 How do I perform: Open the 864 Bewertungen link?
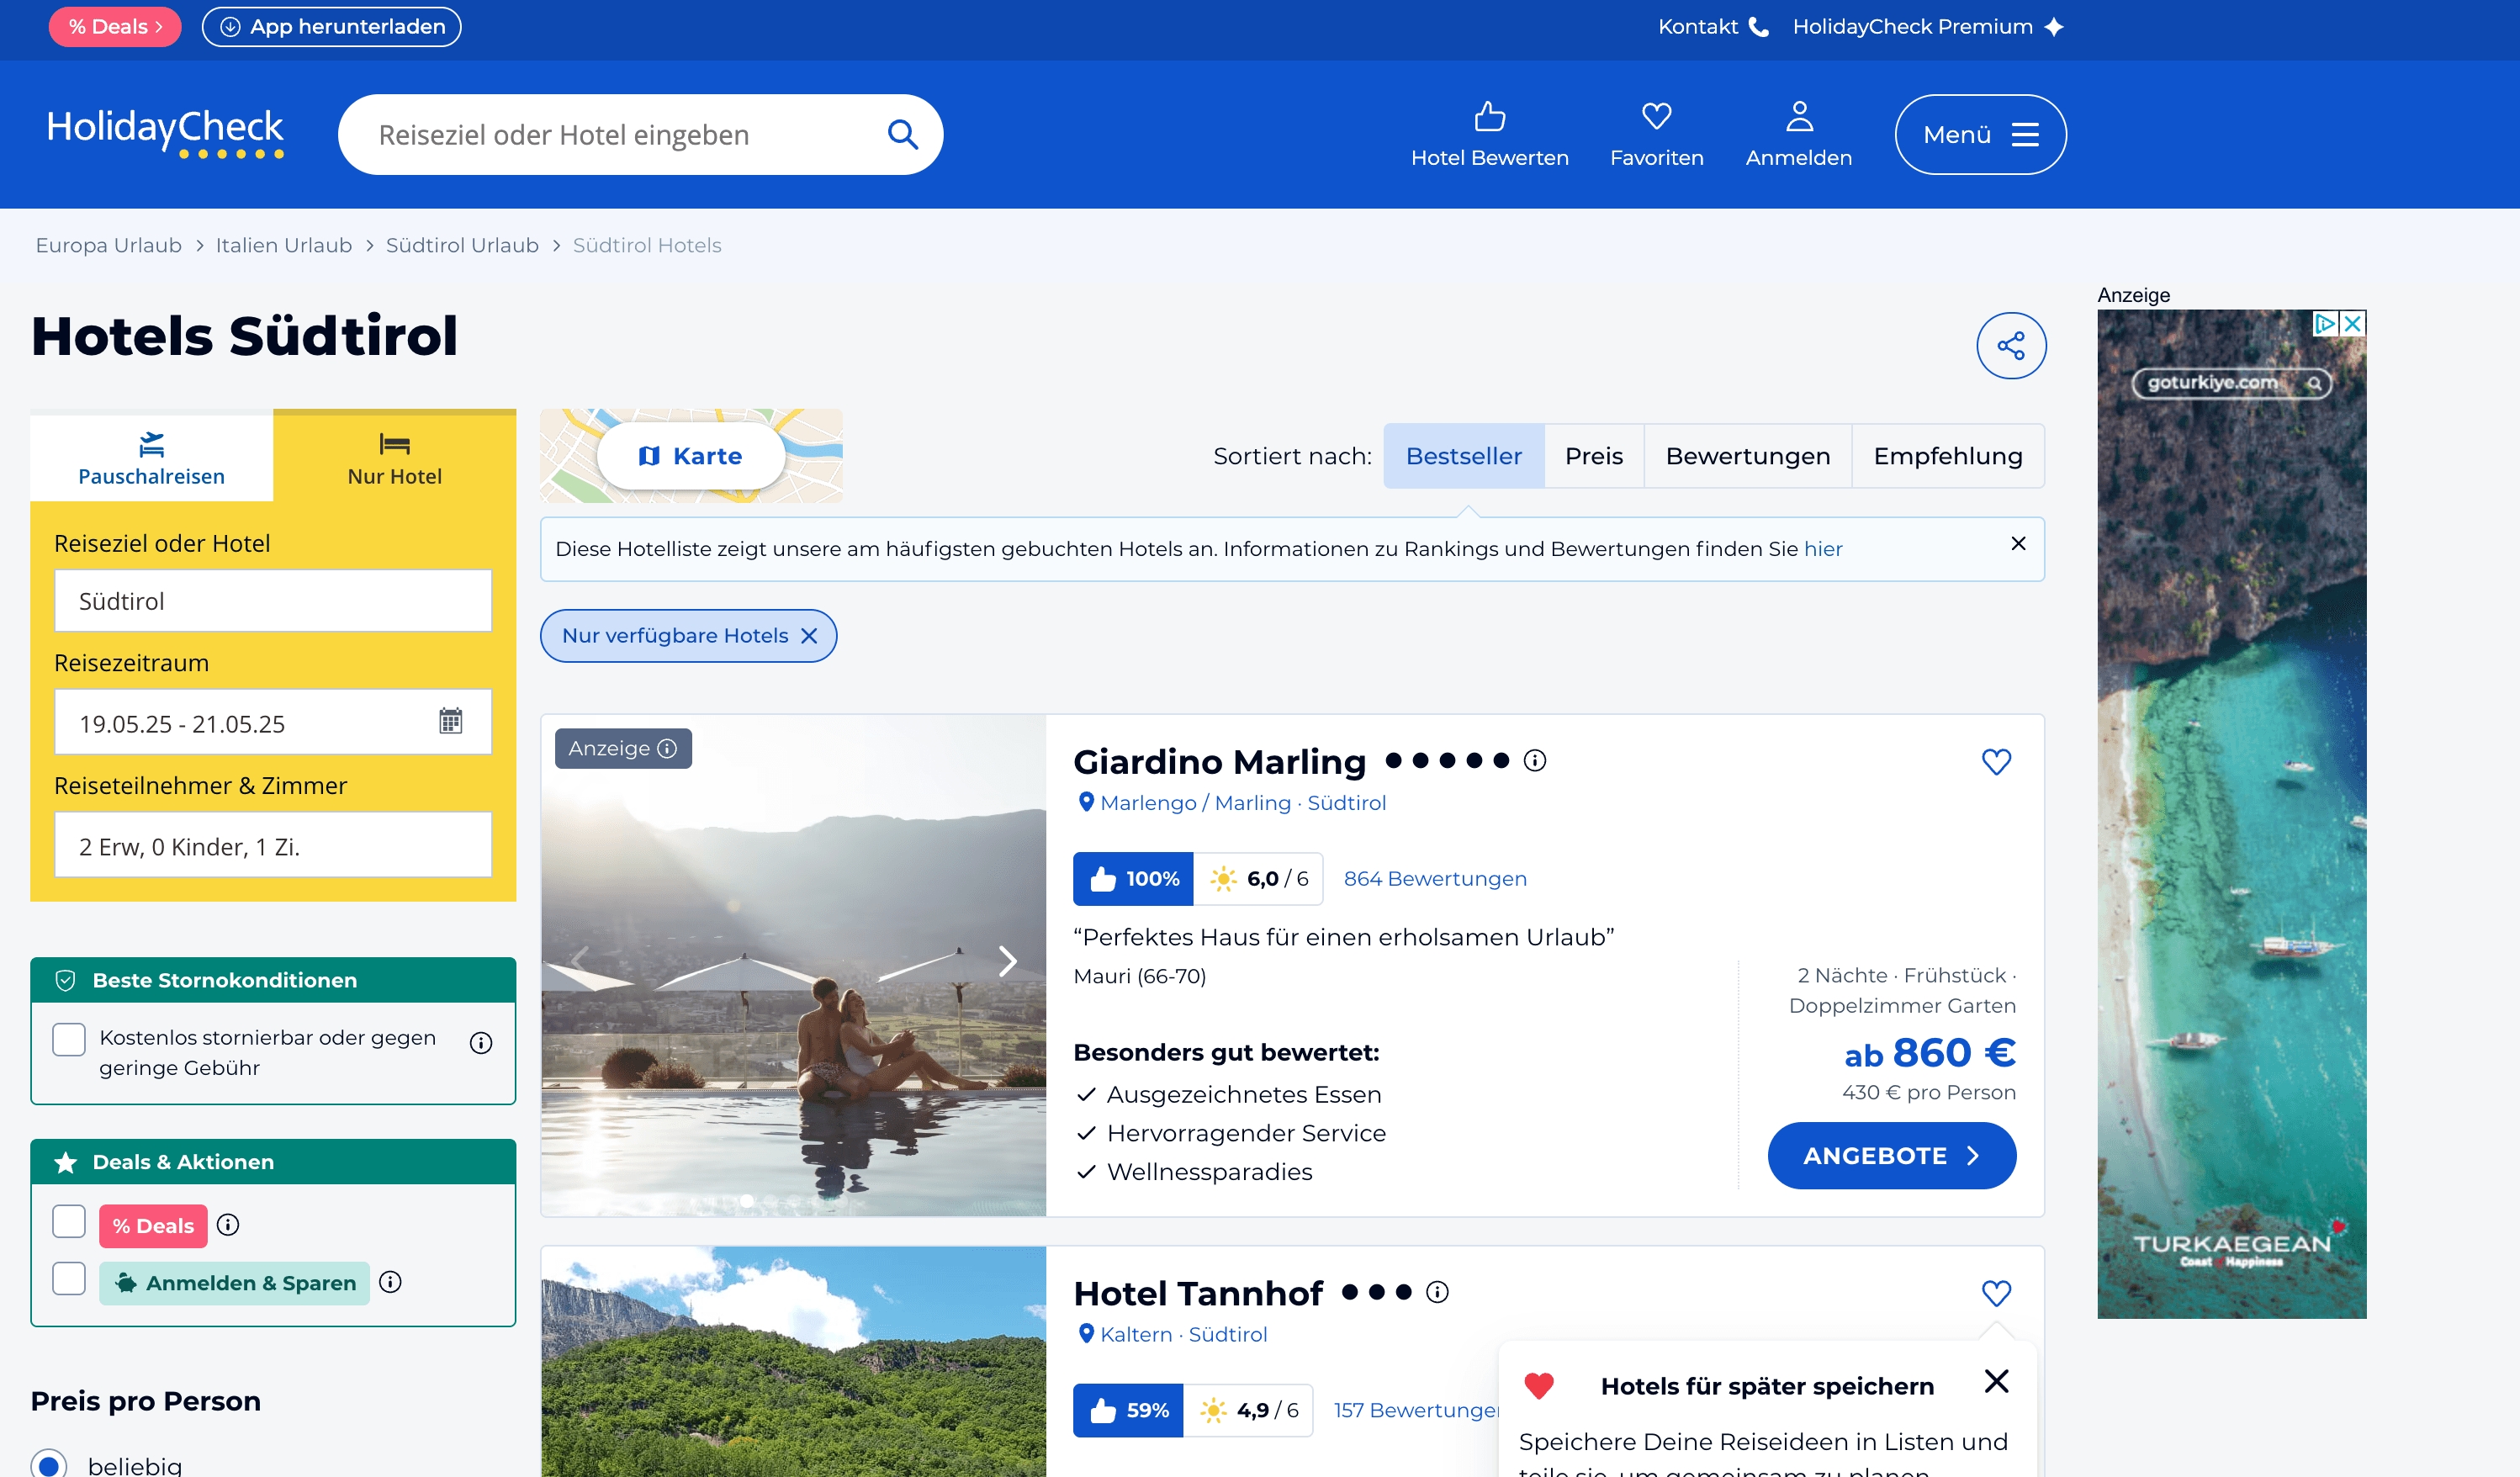[x=1434, y=879]
